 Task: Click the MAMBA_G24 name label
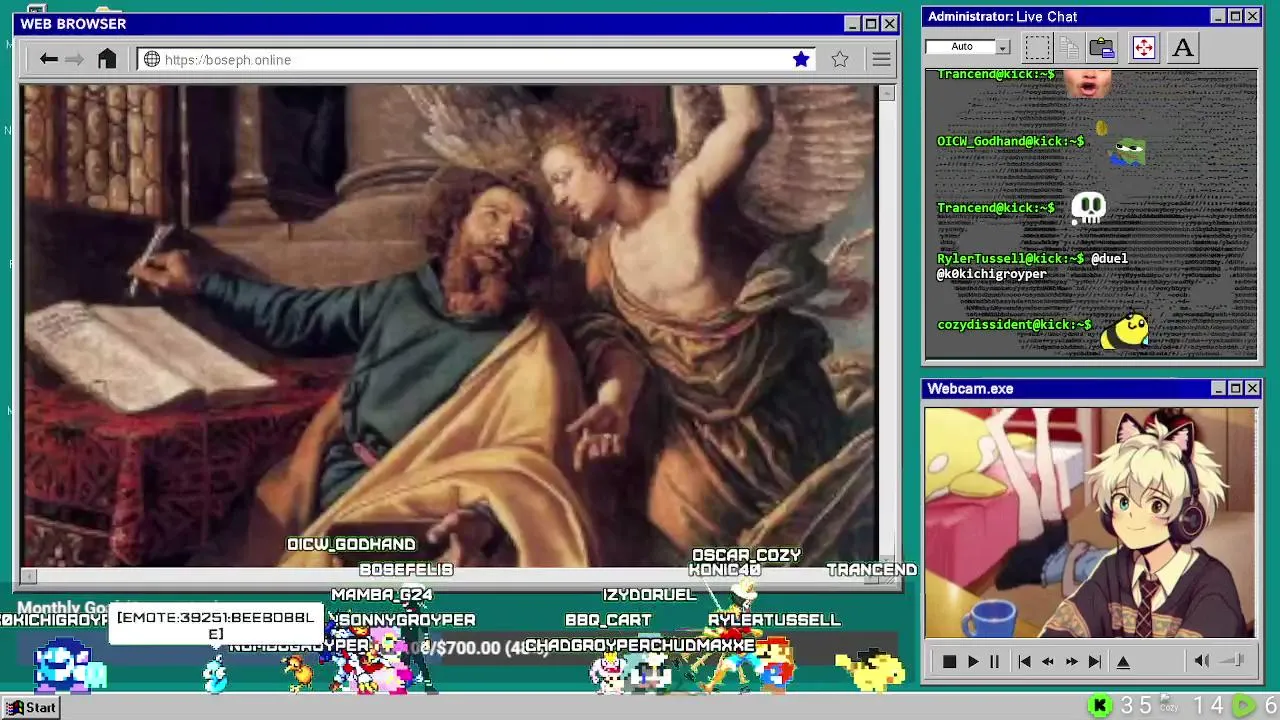pos(382,595)
